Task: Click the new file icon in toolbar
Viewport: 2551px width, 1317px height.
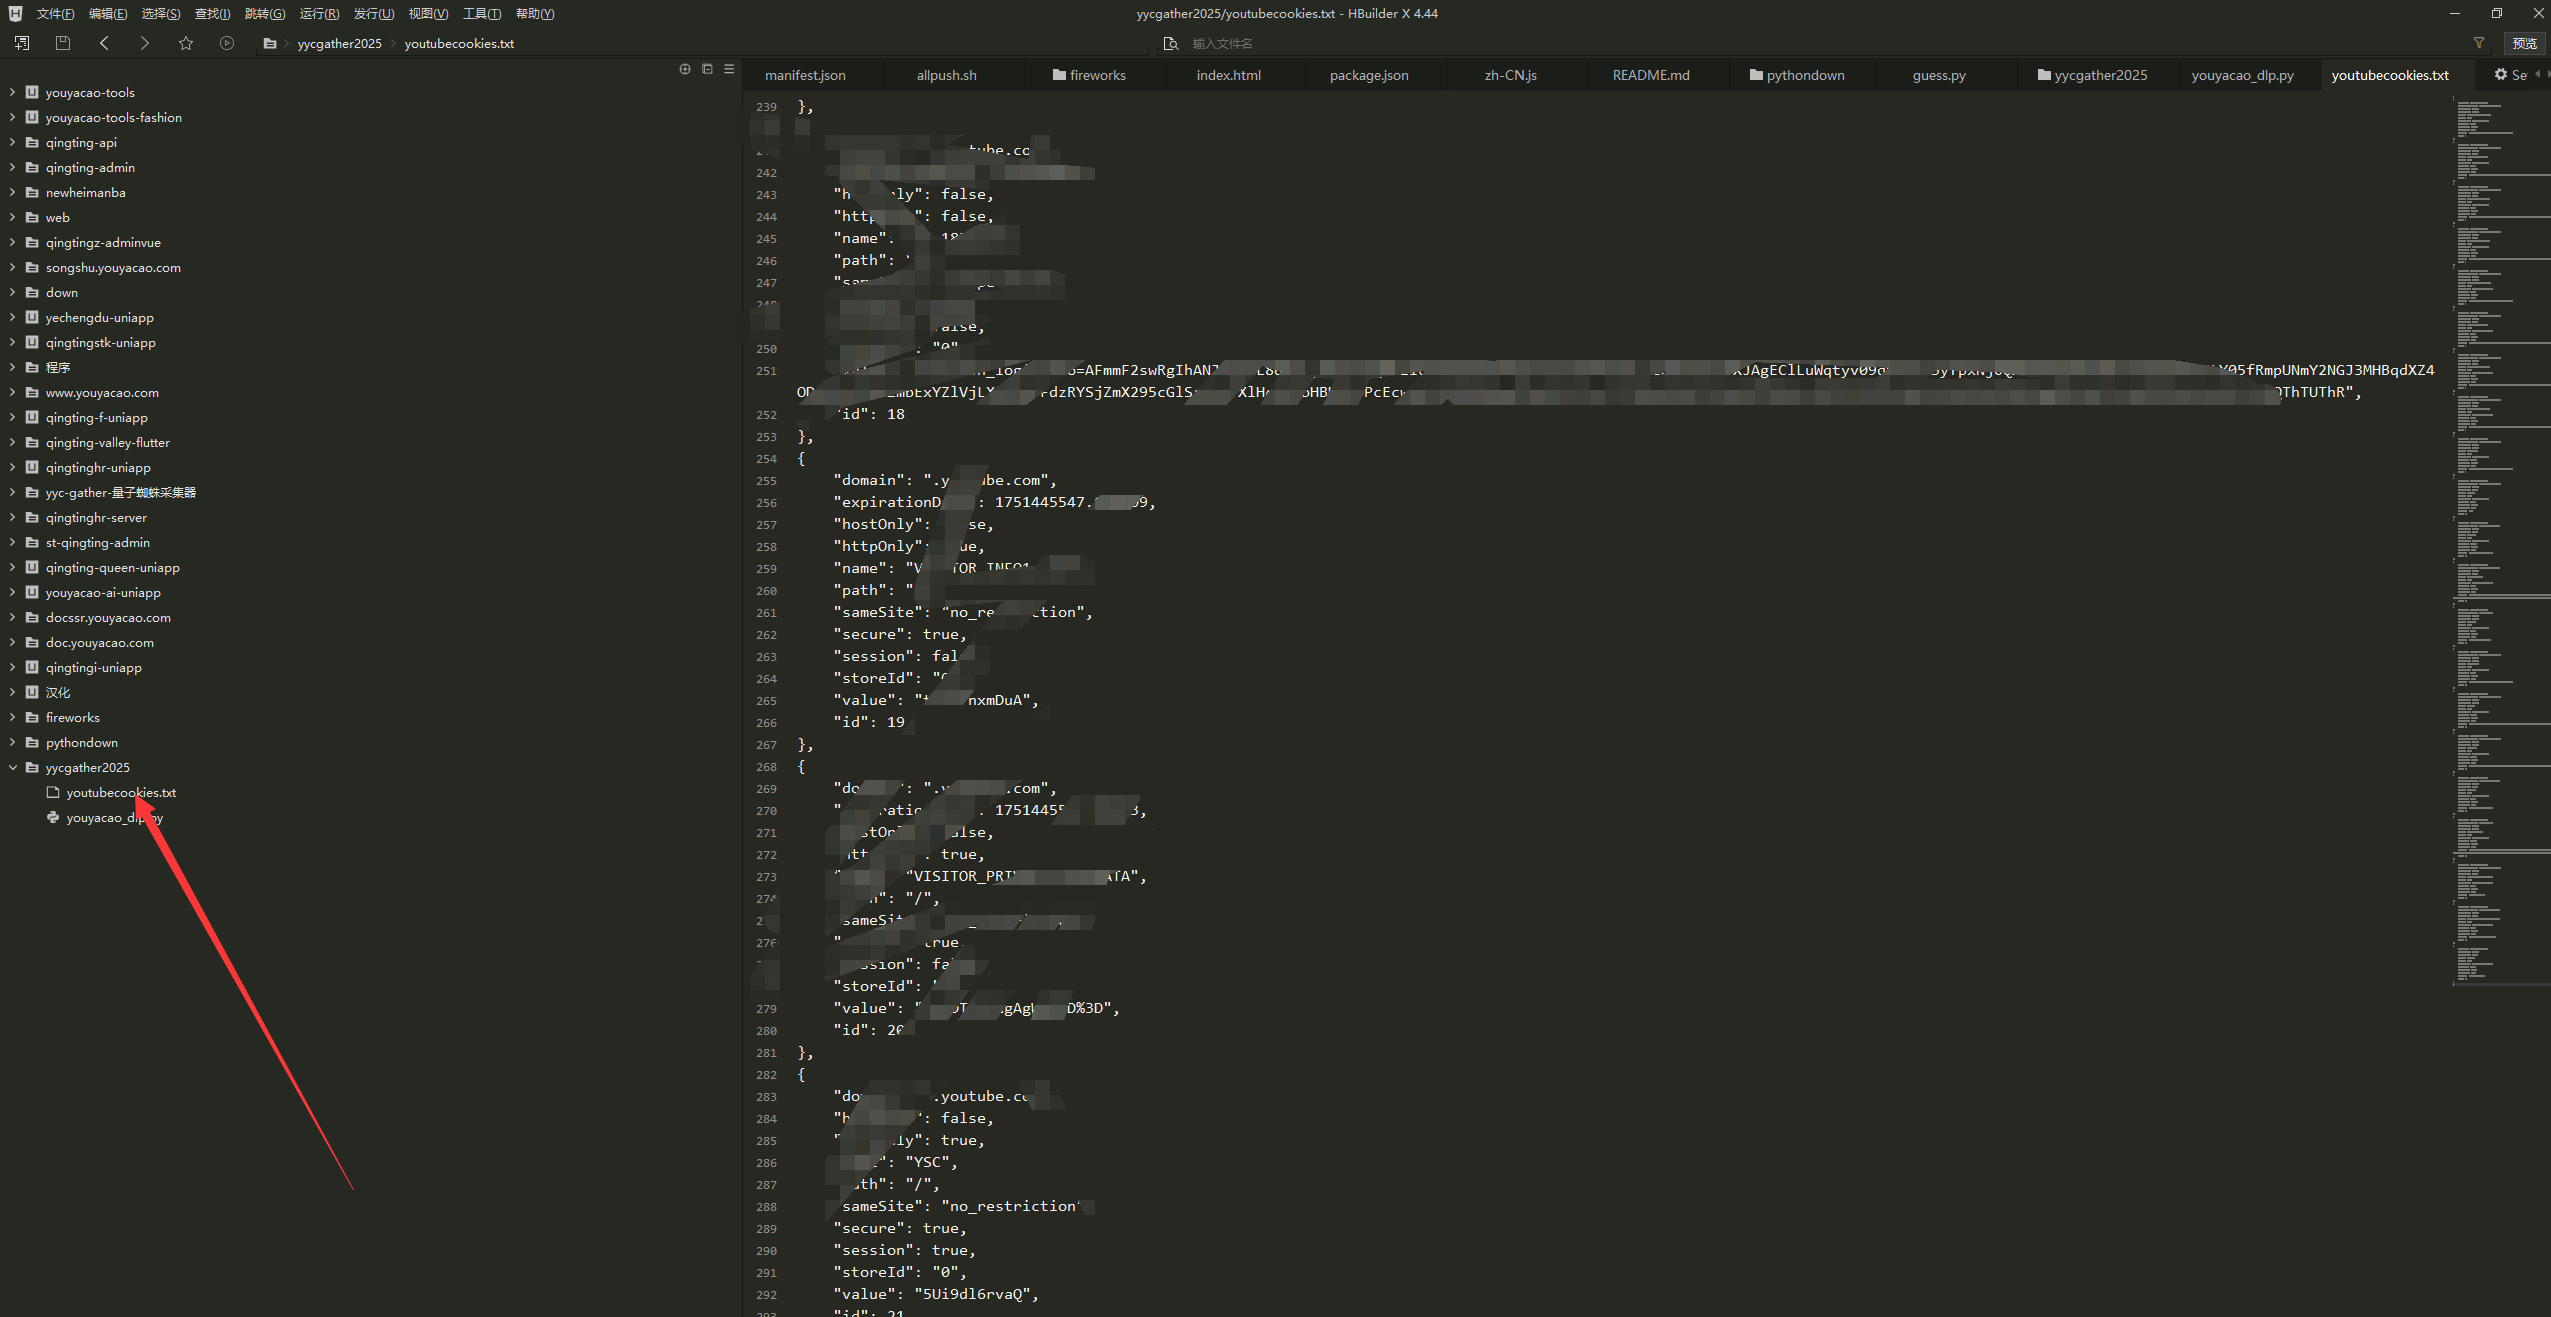Action: click(x=22, y=42)
